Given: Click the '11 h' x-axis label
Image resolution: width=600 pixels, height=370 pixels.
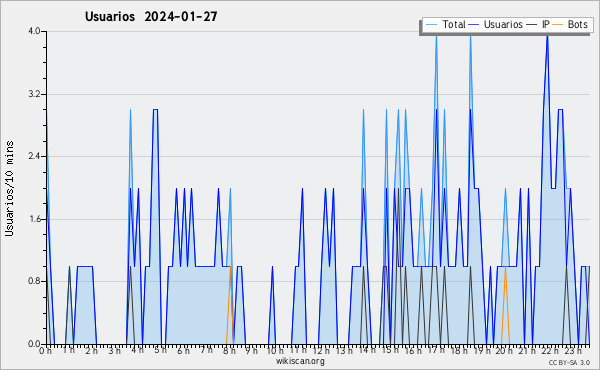Looking at the screenshot, I should click(298, 350).
